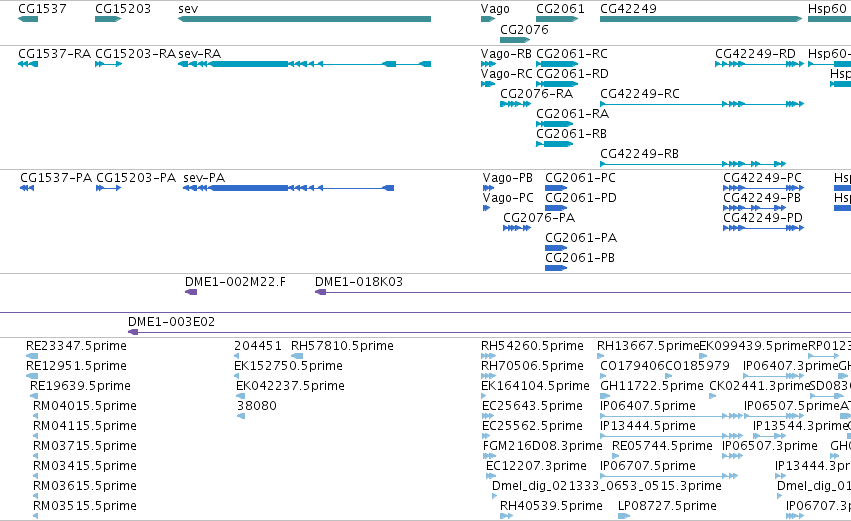851x521 pixels.
Task: Click the IP06507.3prime EST
Action: click(x=733, y=457)
